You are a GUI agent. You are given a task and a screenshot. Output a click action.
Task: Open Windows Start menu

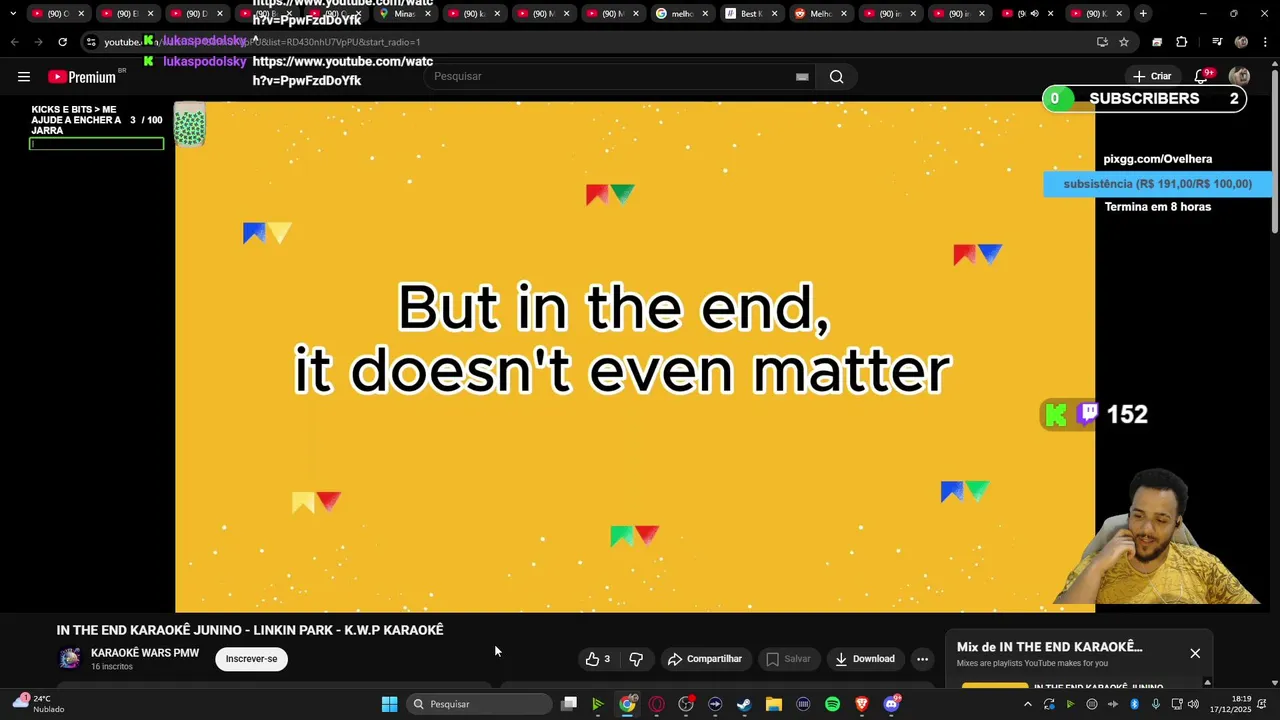[389, 704]
